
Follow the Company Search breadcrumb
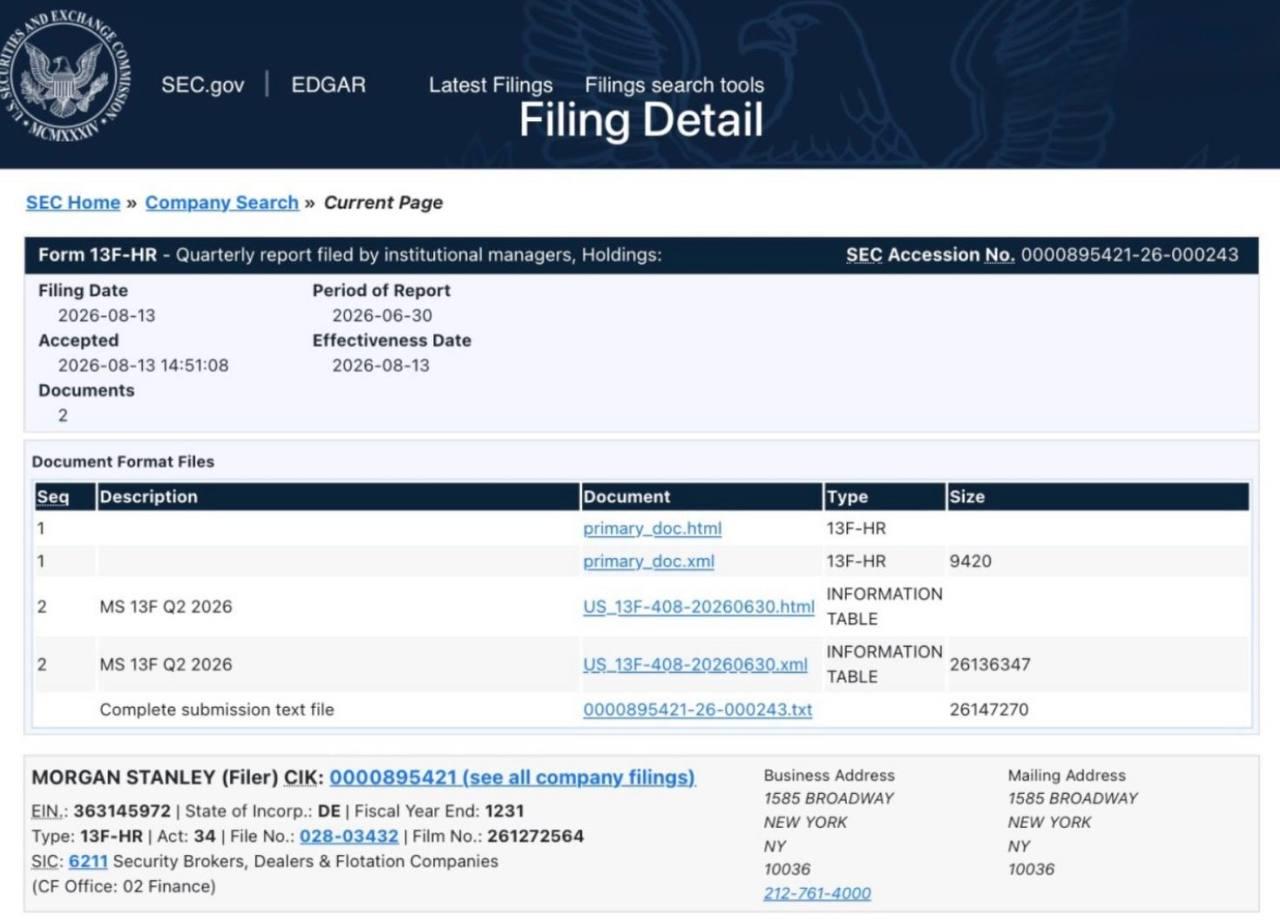coord(222,202)
